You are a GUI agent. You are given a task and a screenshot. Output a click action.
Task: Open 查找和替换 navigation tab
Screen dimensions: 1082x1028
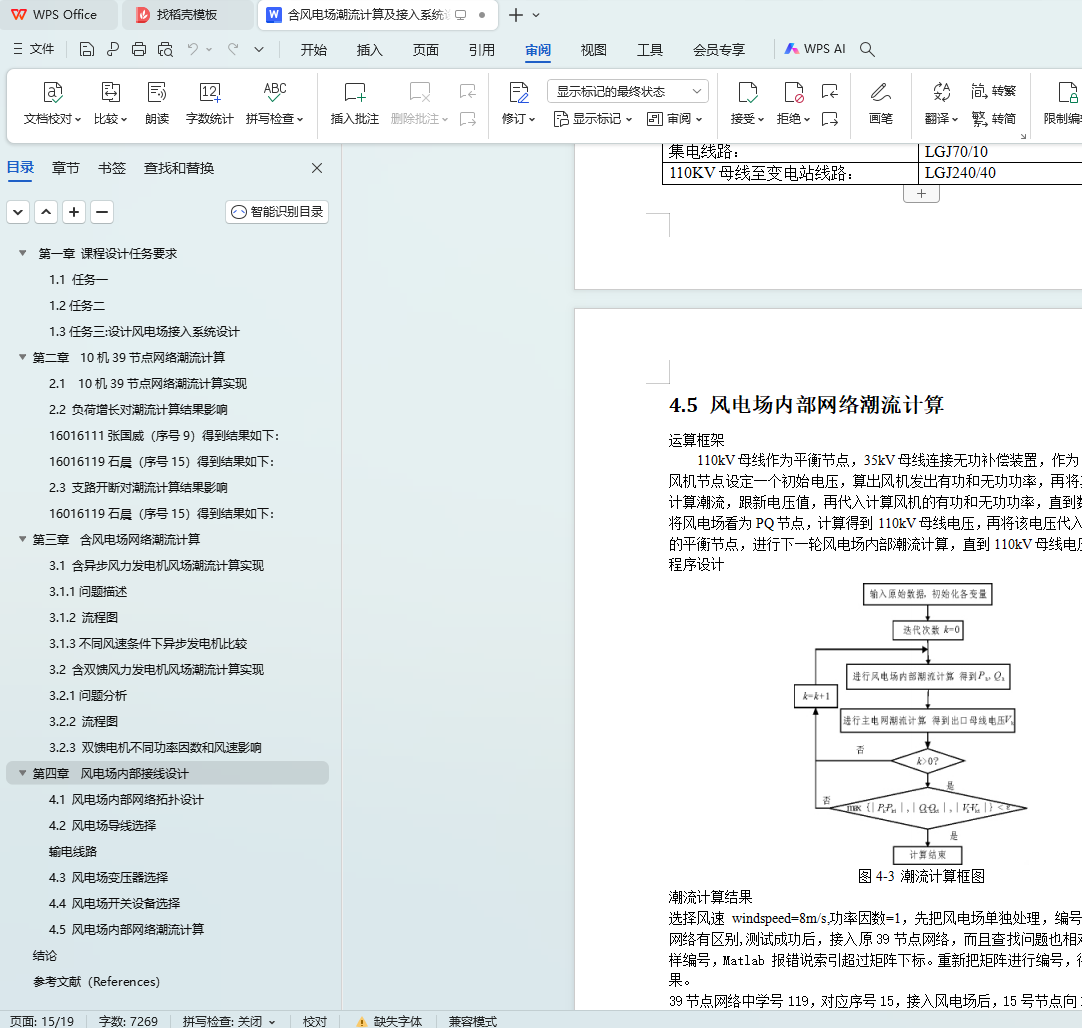179,168
